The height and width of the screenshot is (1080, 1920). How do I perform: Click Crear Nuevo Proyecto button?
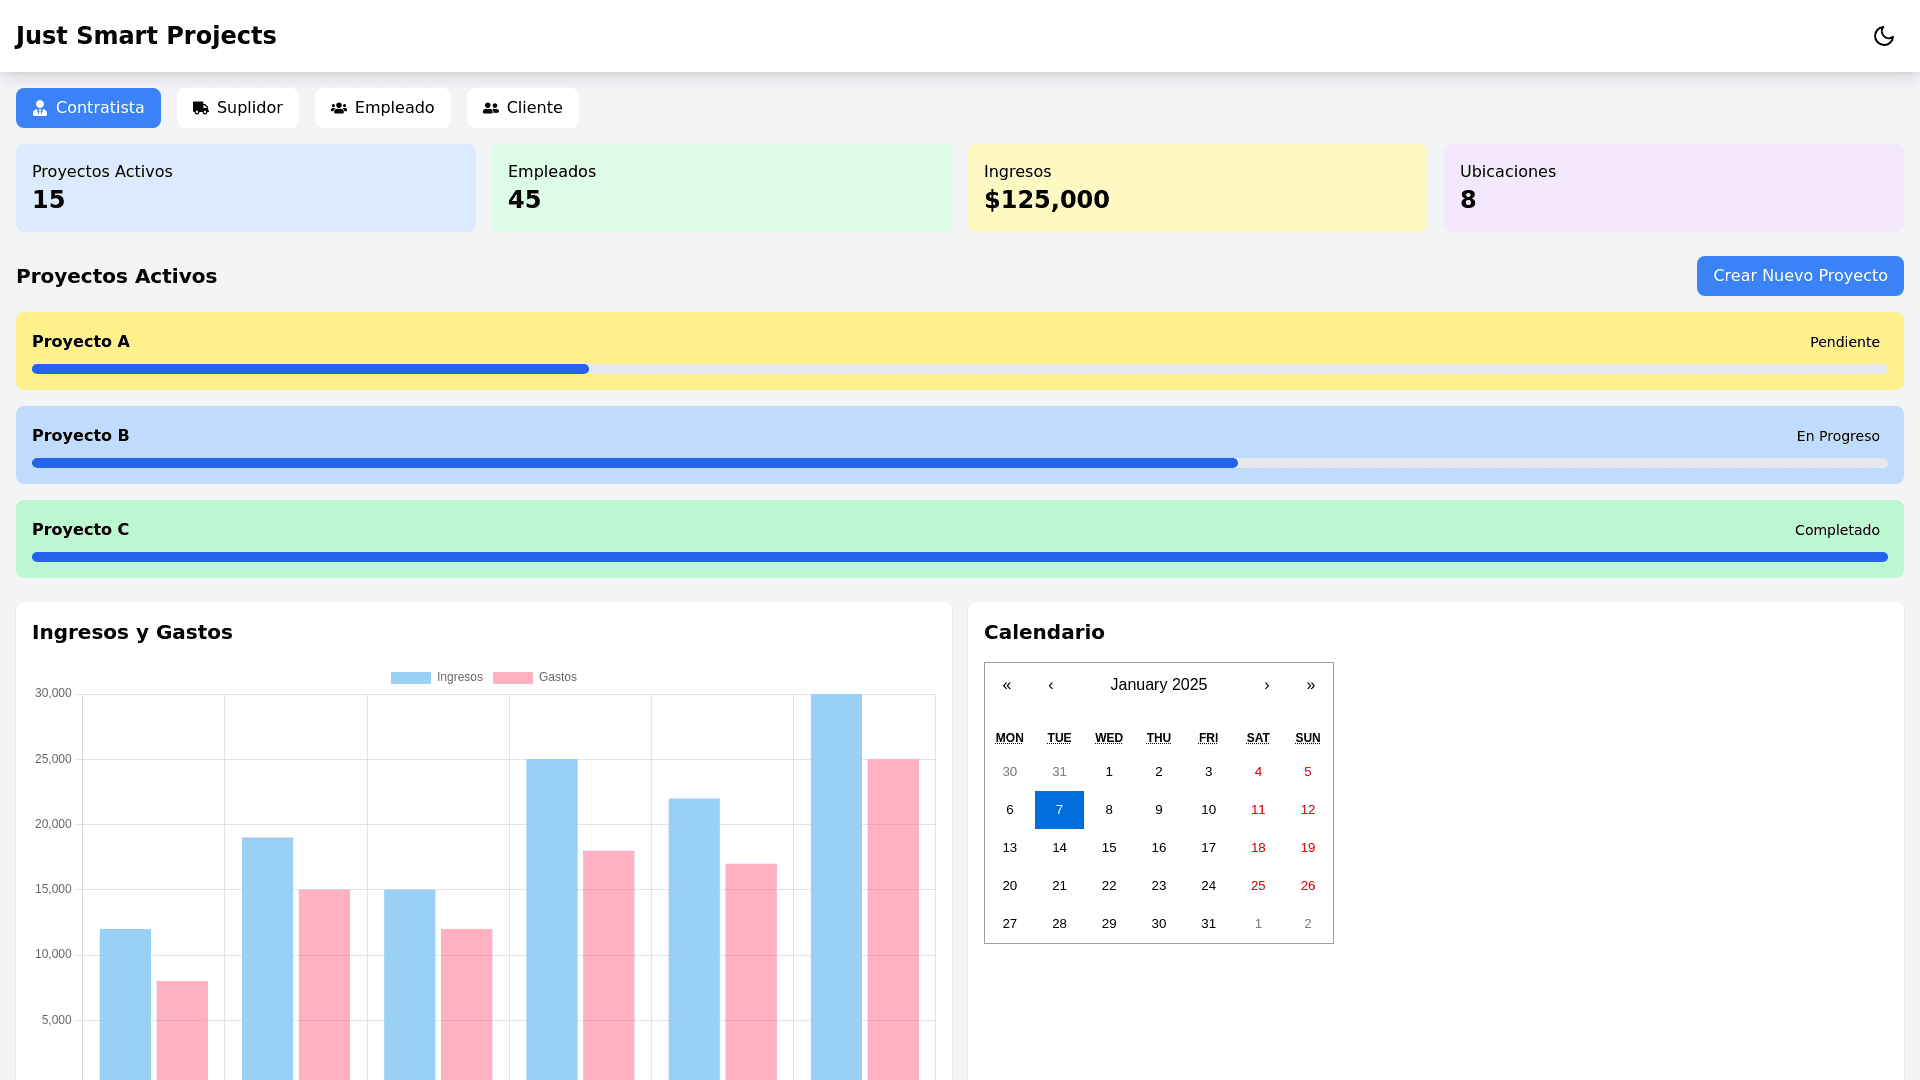point(1799,276)
